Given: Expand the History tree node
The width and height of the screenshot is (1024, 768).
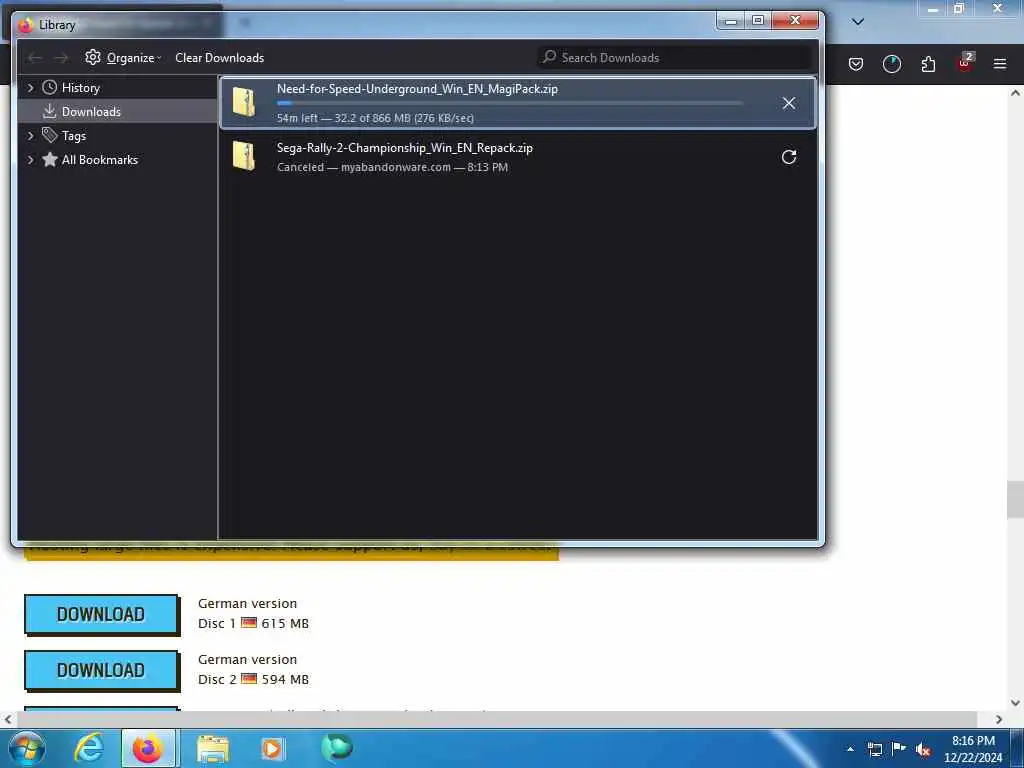Looking at the screenshot, I should pyautogui.click(x=31, y=88).
